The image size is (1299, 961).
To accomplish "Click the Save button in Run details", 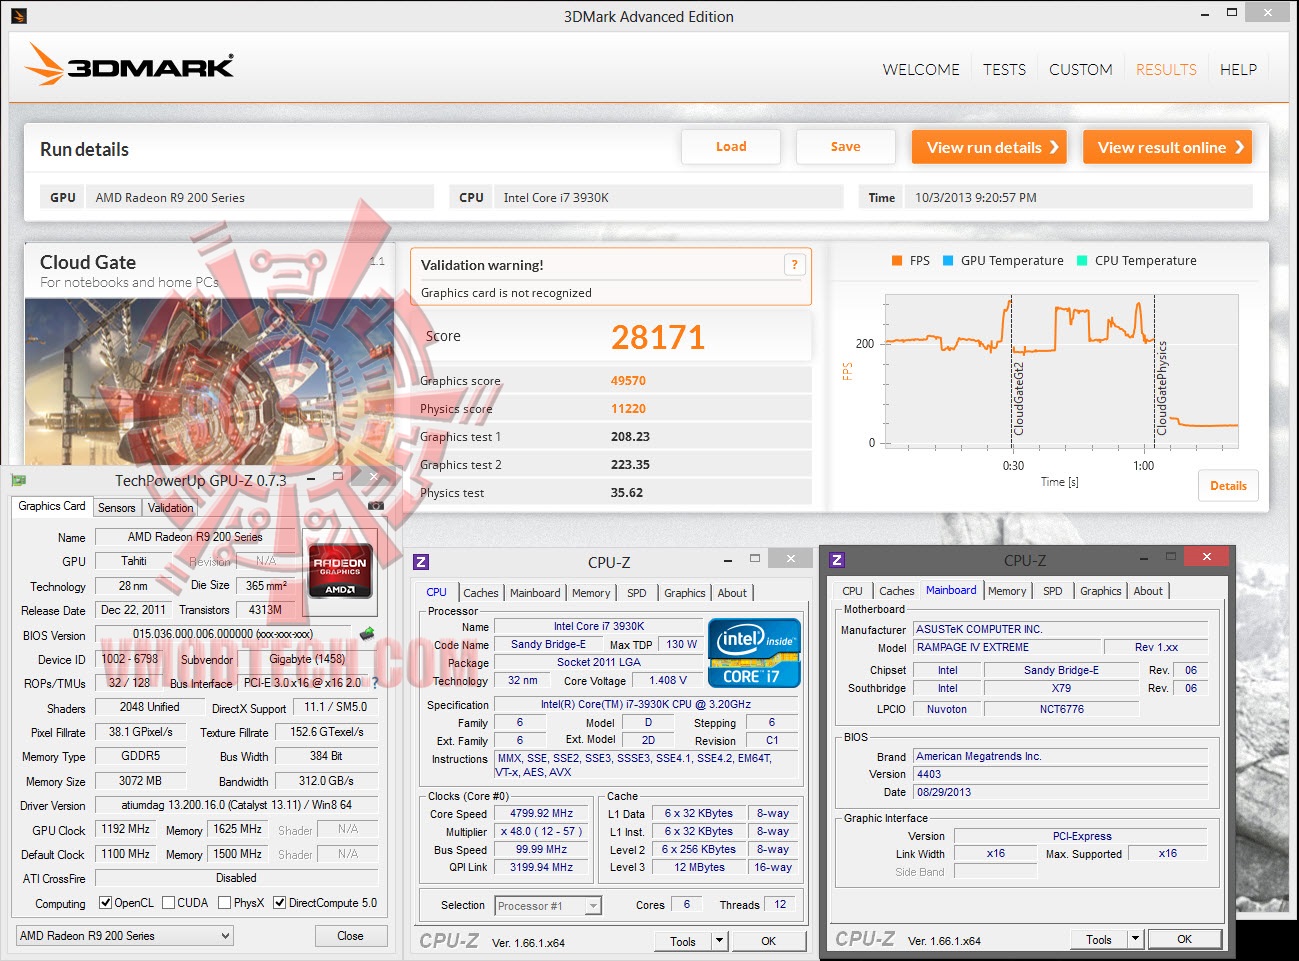I will click(x=845, y=147).
